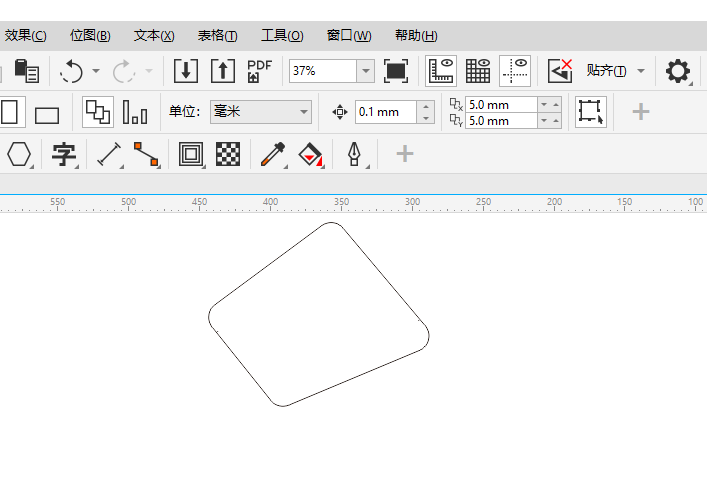Open the 表格(T) menu
Screen dimensions: 707x485
(217, 35)
